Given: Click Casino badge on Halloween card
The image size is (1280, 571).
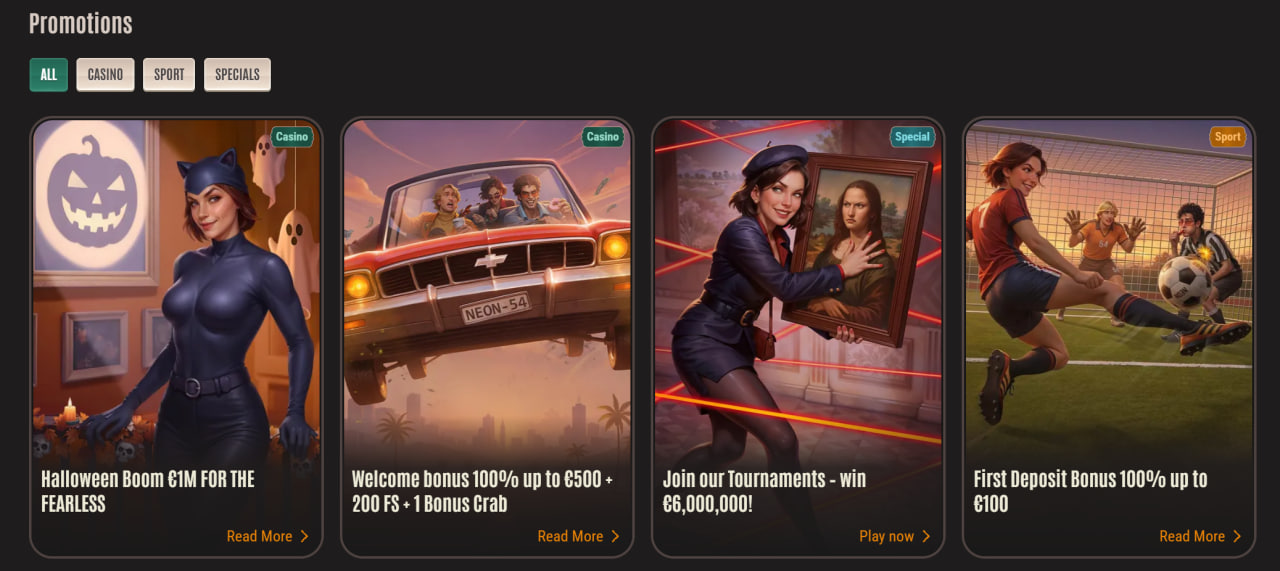Looking at the screenshot, I should (292, 137).
